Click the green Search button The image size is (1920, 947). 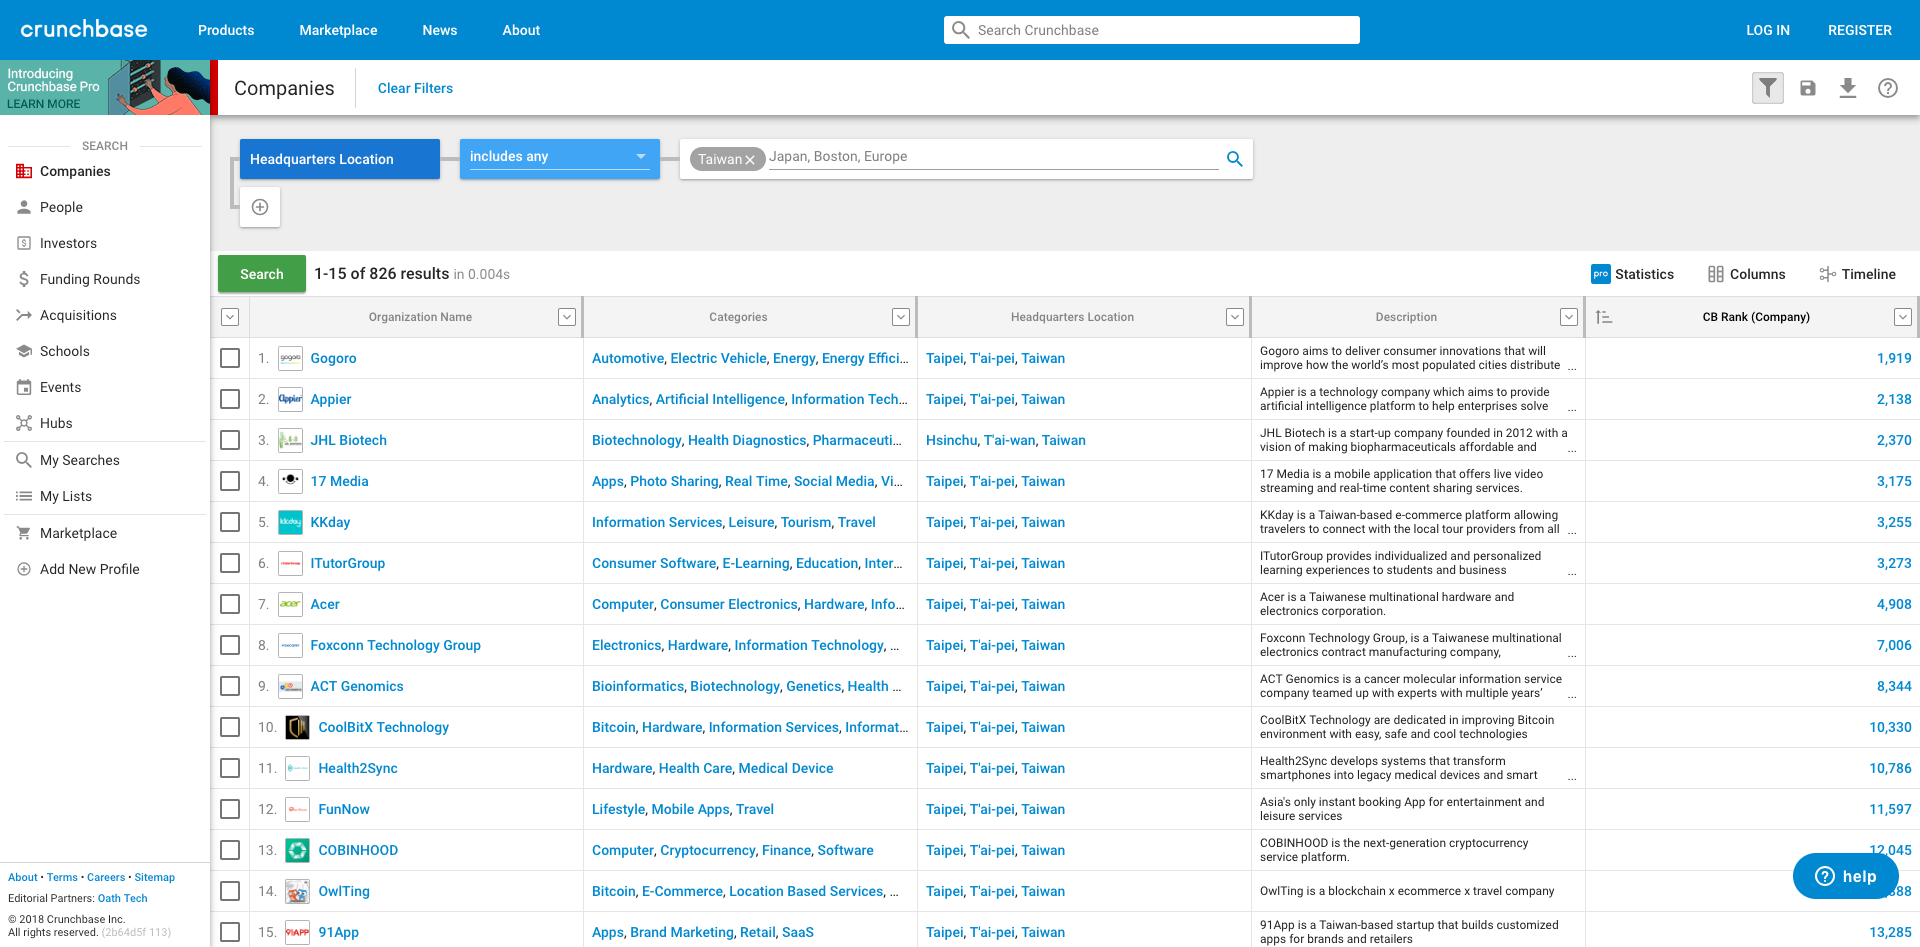point(262,274)
